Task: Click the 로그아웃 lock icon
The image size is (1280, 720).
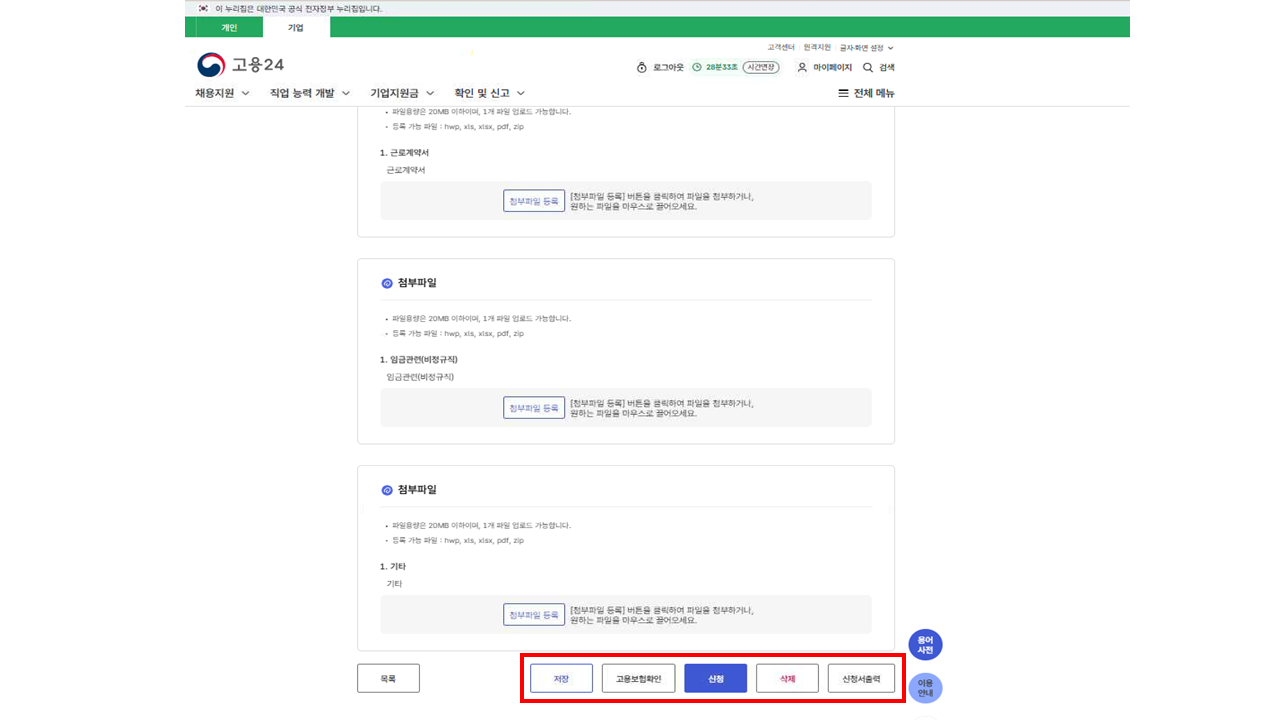Action: 642,68
